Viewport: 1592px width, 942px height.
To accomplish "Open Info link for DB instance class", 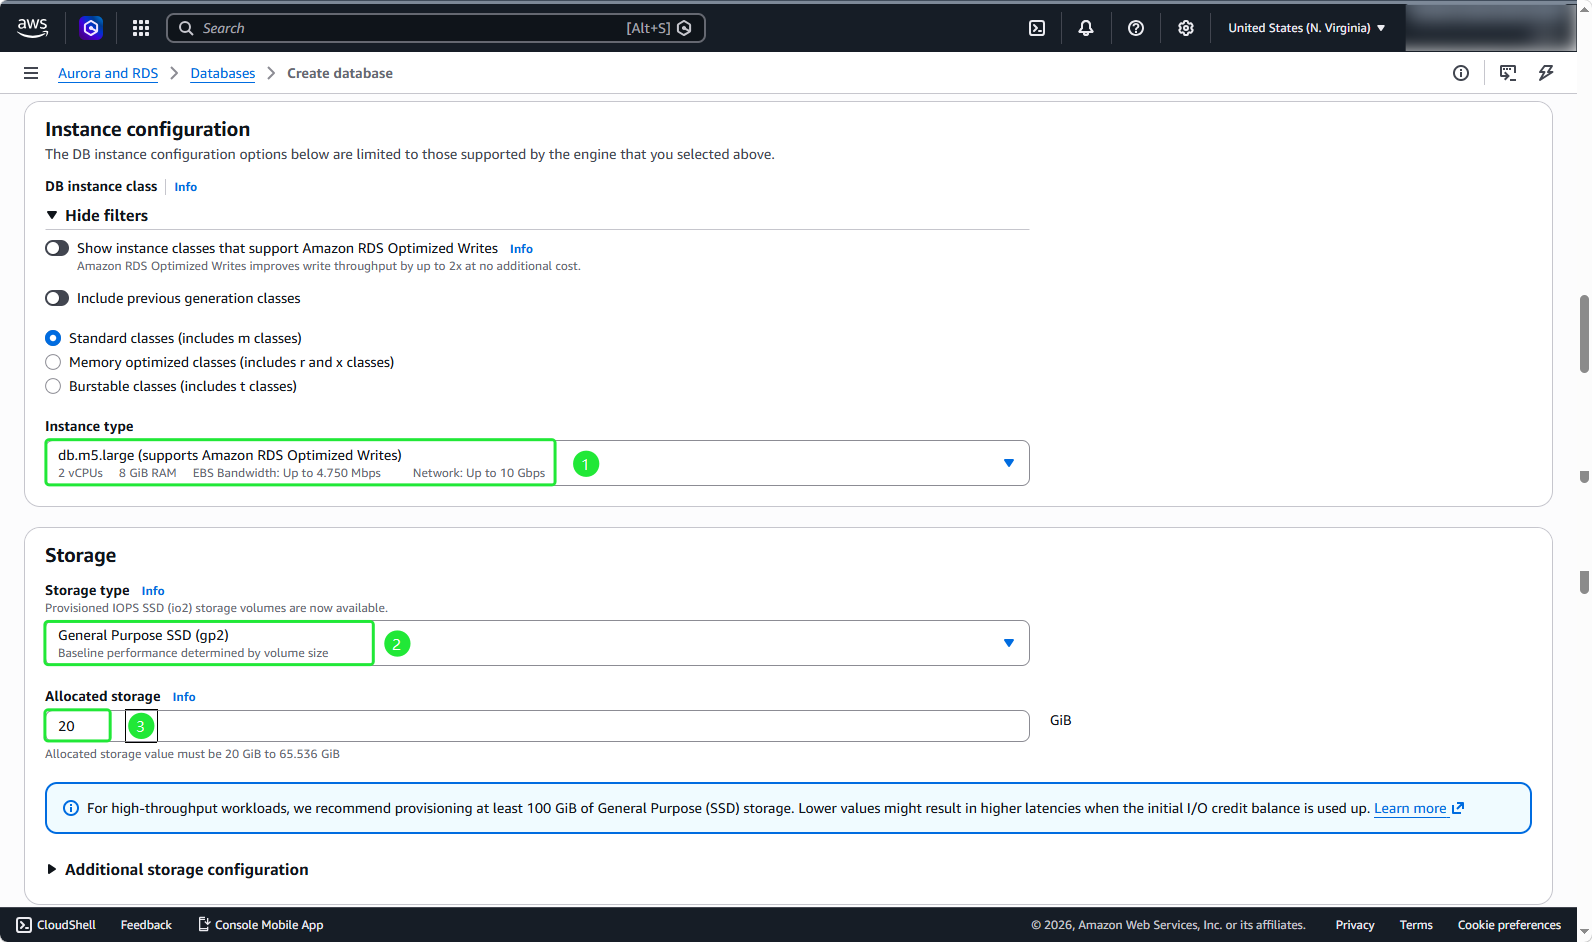I will (186, 187).
